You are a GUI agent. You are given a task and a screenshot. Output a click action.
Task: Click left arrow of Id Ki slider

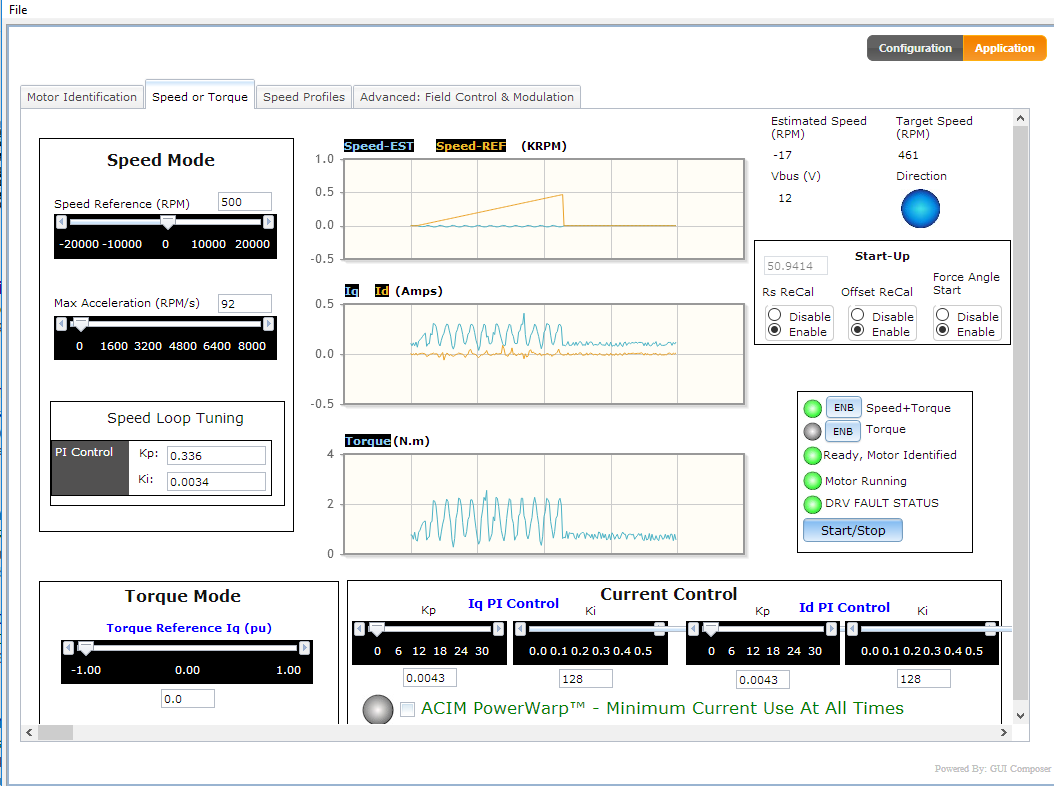[852, 629]
